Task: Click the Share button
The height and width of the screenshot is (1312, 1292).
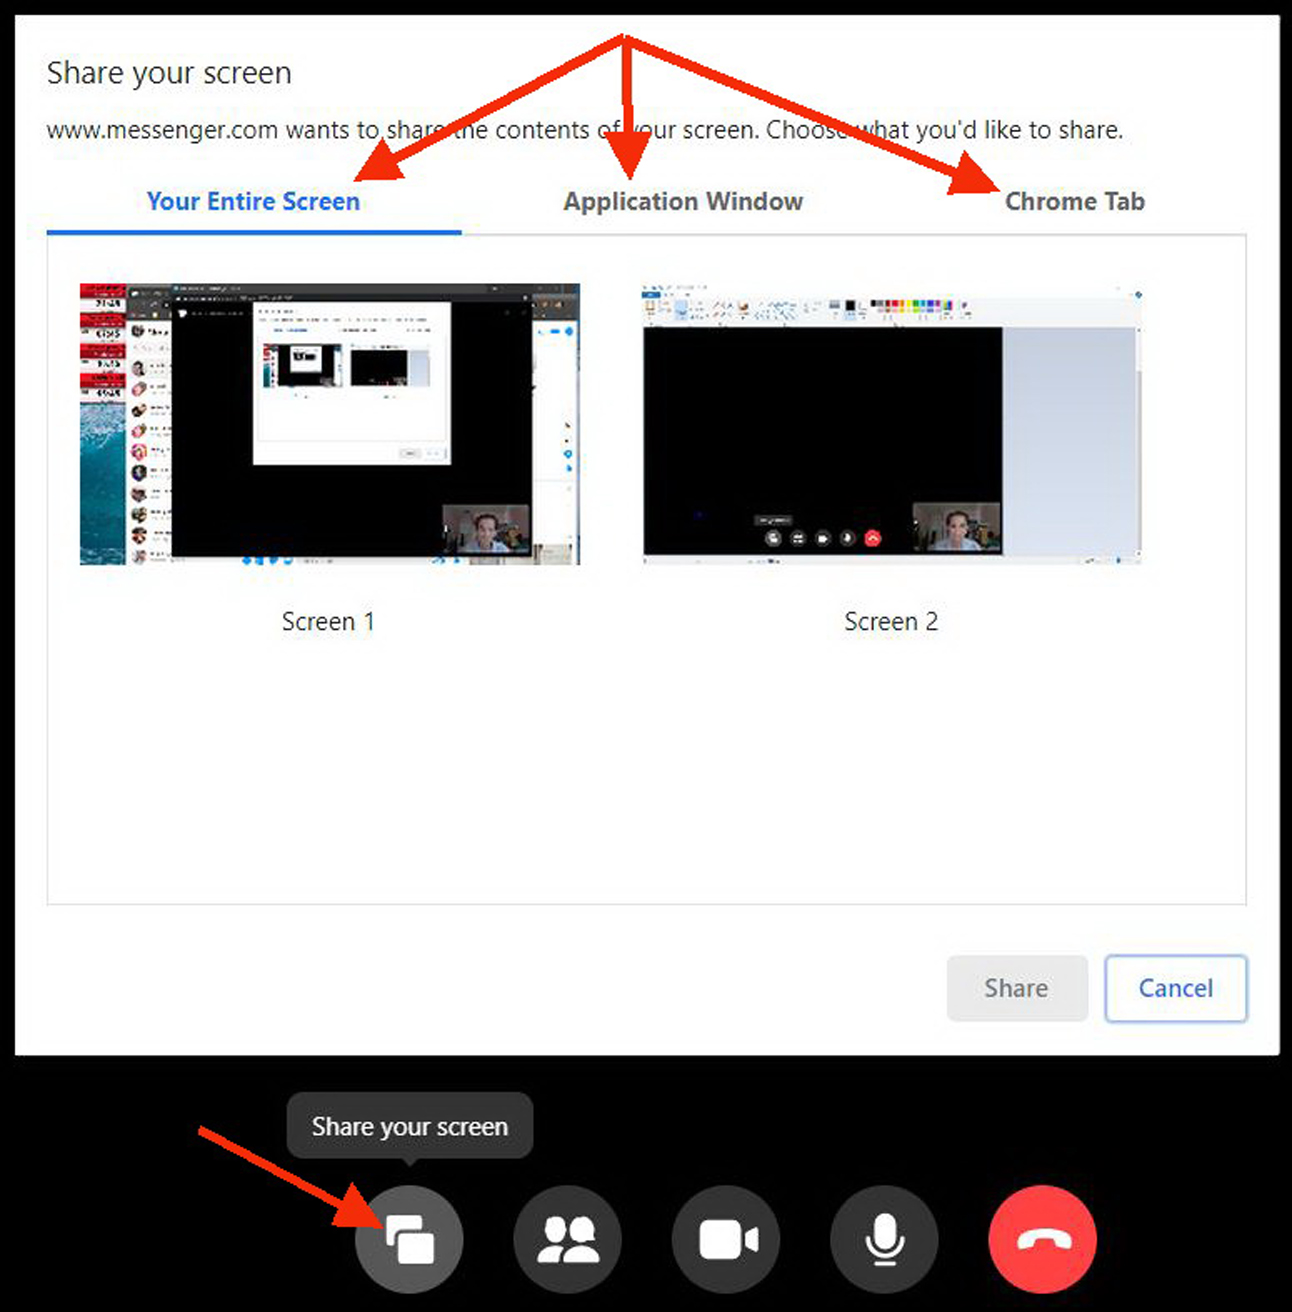Action: (1016, 988)
